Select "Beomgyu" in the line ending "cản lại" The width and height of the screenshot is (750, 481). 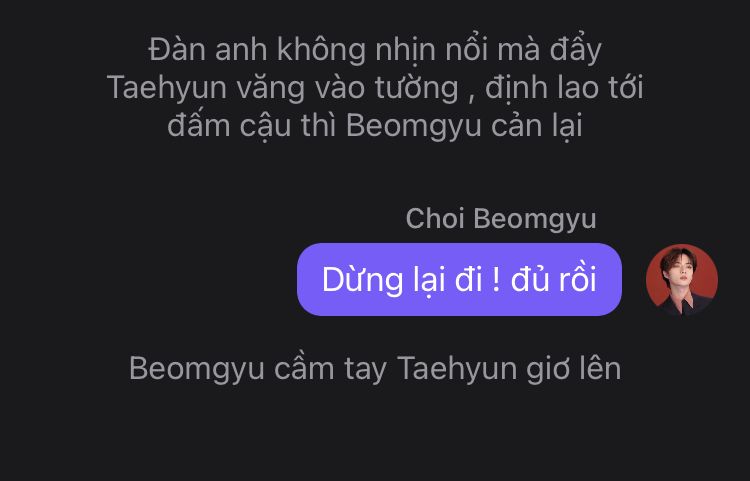413,127
